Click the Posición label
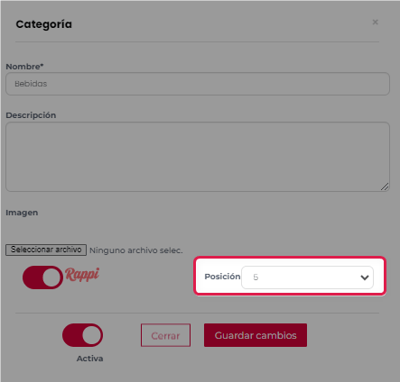This screenshot has width=400, height=382. (x=222, y=277)
